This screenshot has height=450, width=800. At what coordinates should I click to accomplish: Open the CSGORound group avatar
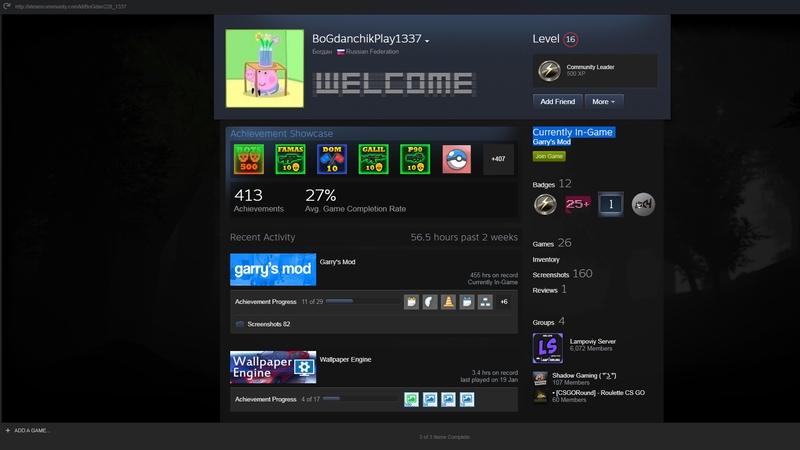540,396
